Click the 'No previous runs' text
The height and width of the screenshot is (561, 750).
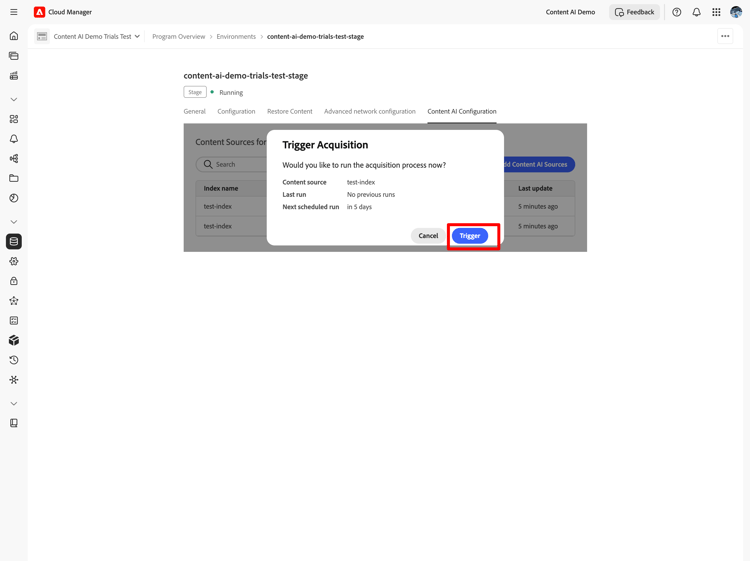(x=371, y=195)
